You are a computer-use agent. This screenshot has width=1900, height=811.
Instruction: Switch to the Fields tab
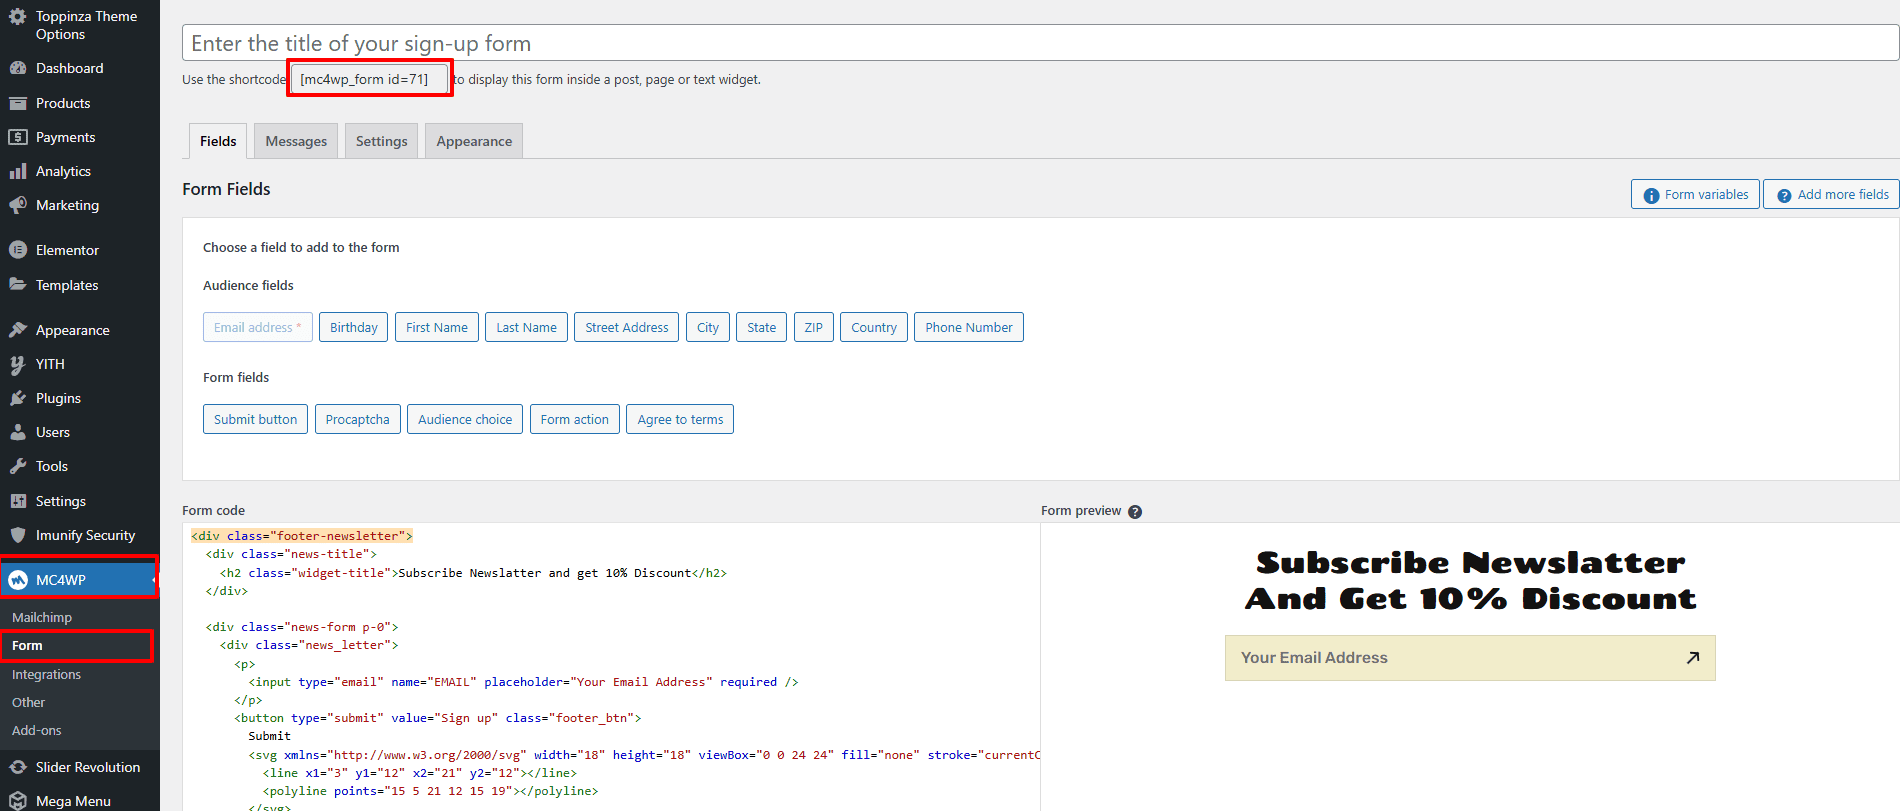[218, 141]
